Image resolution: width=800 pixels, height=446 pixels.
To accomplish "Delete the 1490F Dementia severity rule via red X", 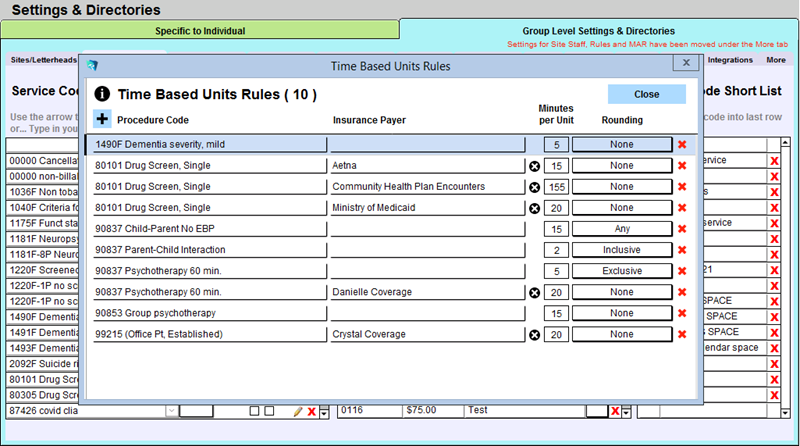I will (x=682, y=145).
